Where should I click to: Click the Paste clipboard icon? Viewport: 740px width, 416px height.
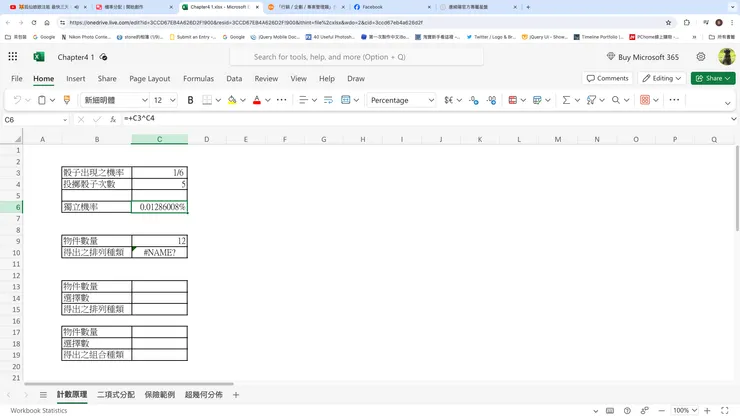(x=42, y=100)
